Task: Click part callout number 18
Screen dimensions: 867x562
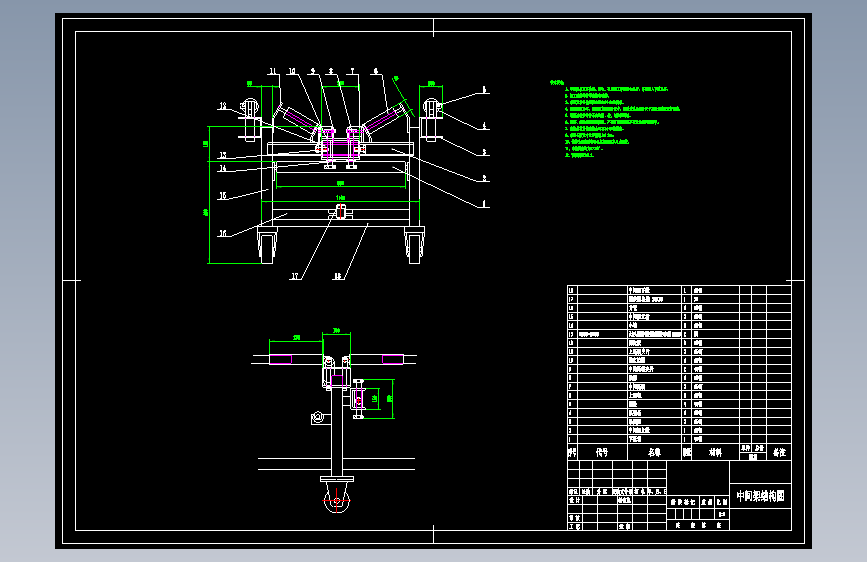Action: tap(337, 275)
